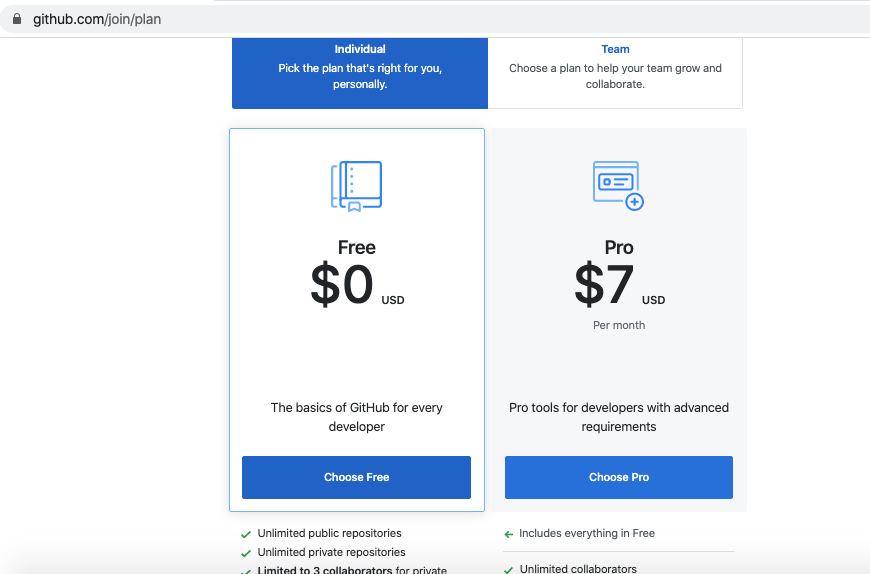Viewport: 870px width, 574px height.
Task: Click the Pro plan card icon
Action: (x=618, y=186)
